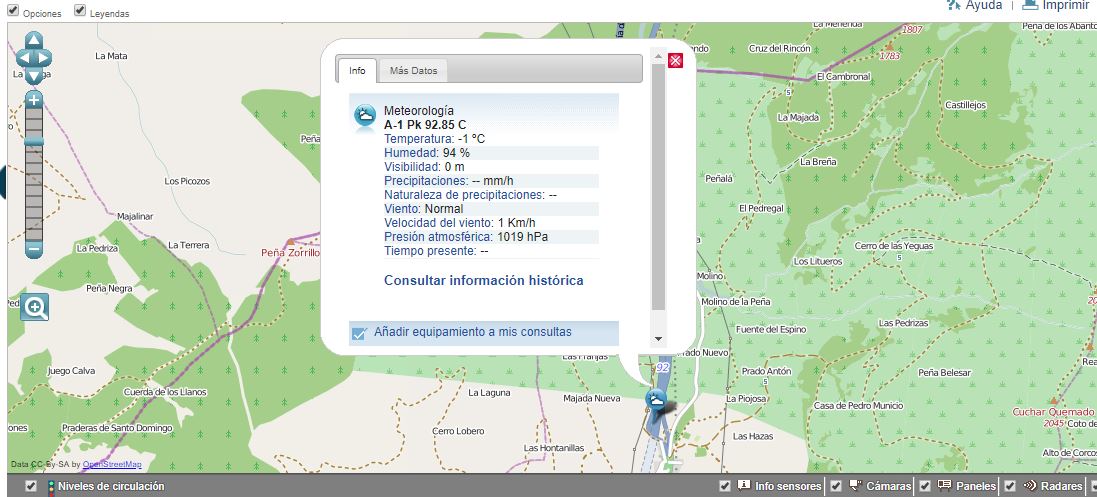Select the weather station marker on map
Viewport: 1097px width, 497px height.
[x=656, y=400]
